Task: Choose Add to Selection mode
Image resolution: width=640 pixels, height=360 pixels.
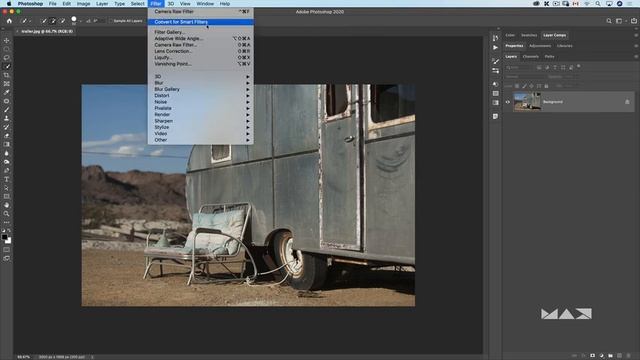Action: pos(53,20)
